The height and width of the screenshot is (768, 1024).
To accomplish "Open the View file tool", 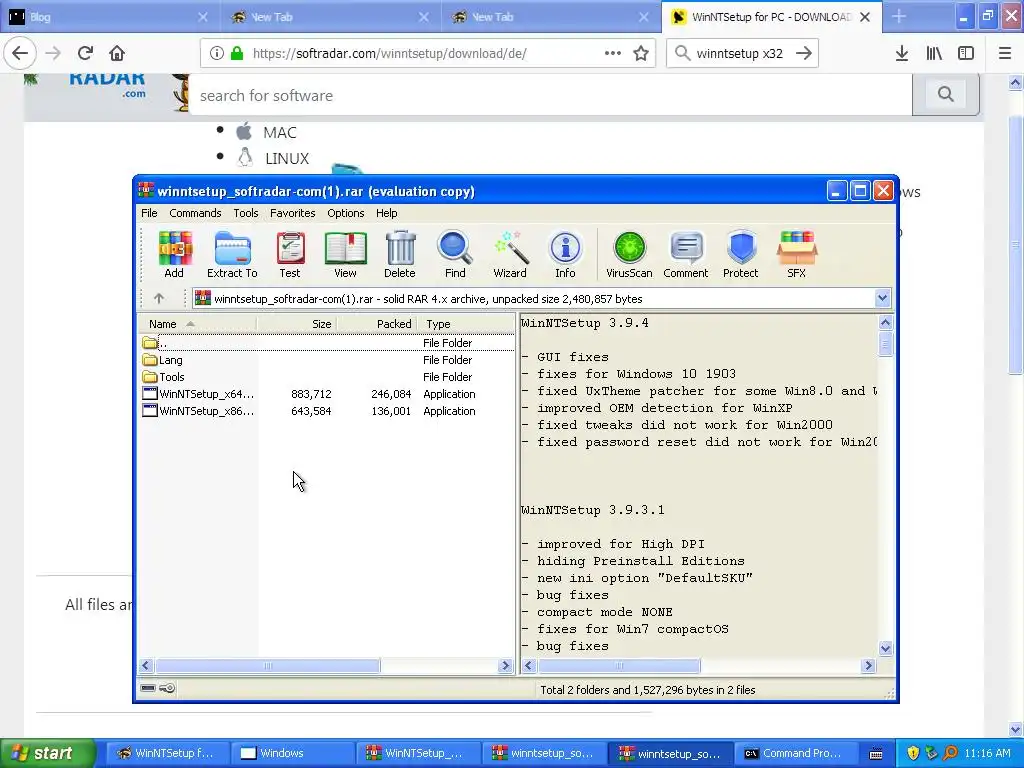I will click(x=345, y=255).
